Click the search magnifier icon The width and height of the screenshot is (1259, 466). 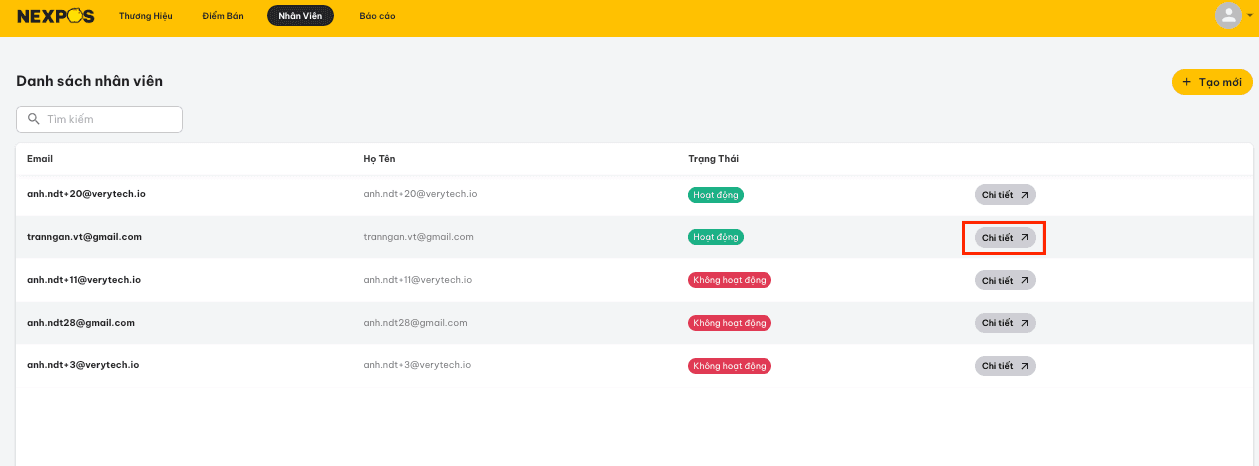[x=34, y=119]
